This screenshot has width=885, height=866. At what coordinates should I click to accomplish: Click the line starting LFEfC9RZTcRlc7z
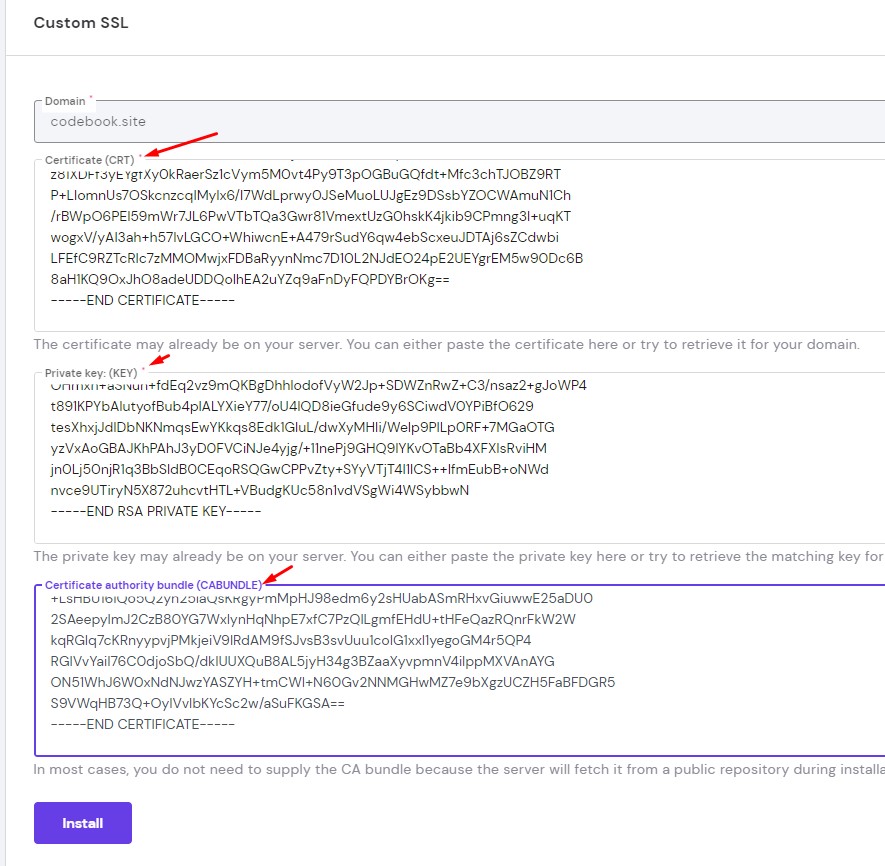coord(317,259)
